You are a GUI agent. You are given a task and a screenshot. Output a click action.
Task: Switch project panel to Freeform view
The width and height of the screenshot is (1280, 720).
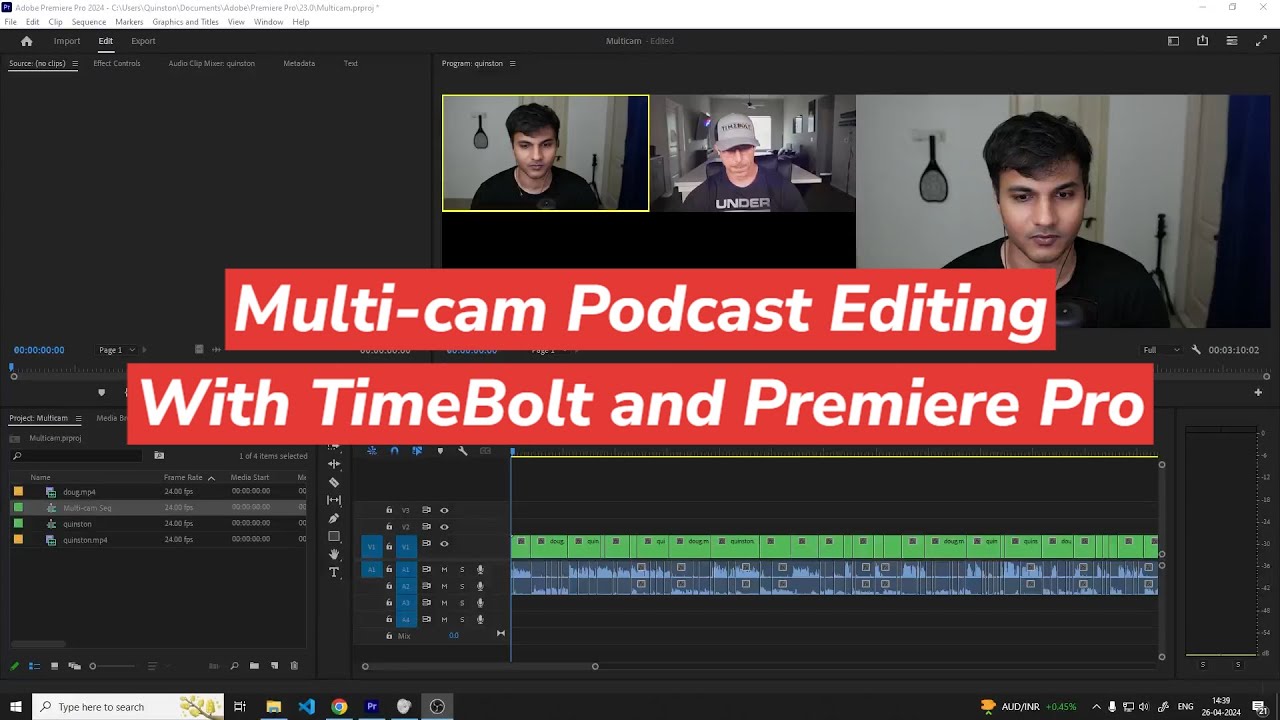(x=74, y=666)
